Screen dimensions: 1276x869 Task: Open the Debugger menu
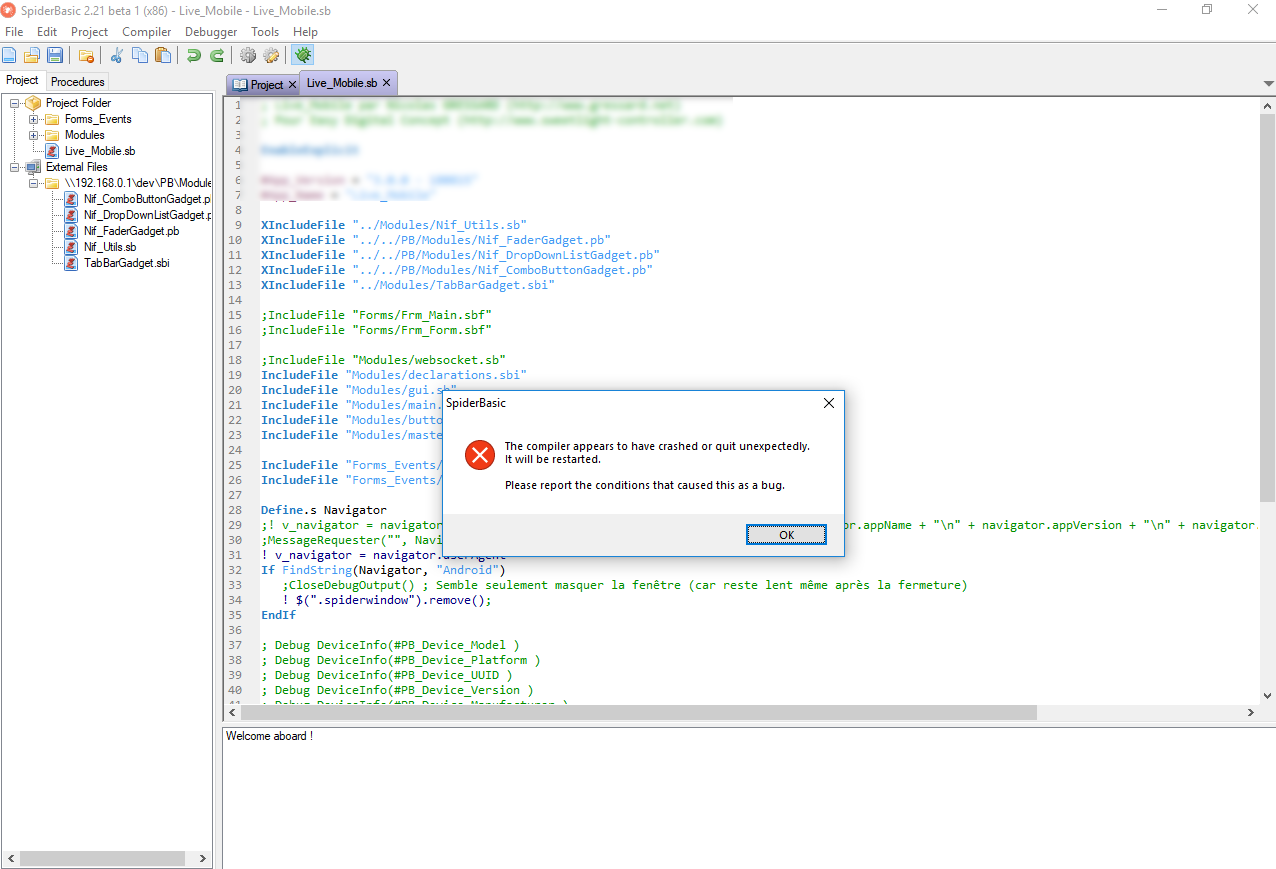211,32
